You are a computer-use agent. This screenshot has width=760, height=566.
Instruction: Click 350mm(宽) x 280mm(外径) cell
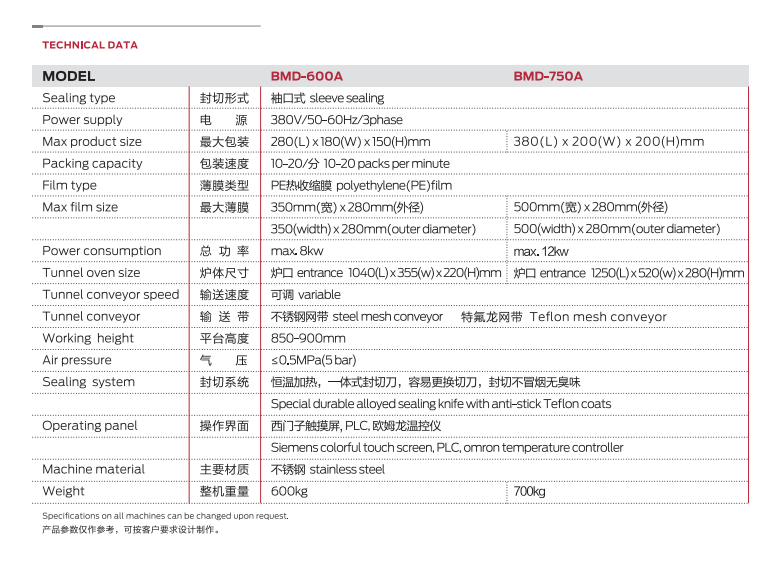(347, 207)
